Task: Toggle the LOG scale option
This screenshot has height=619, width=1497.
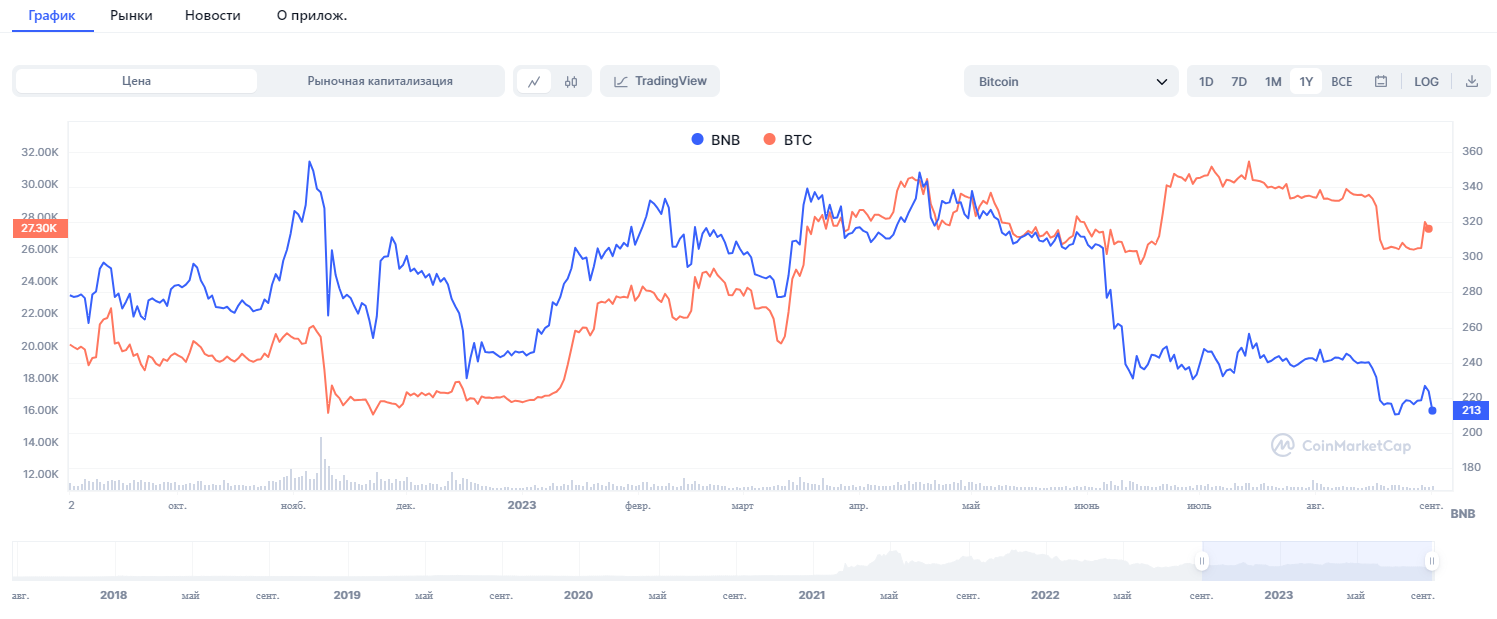Action: [x=1426, y=81]
